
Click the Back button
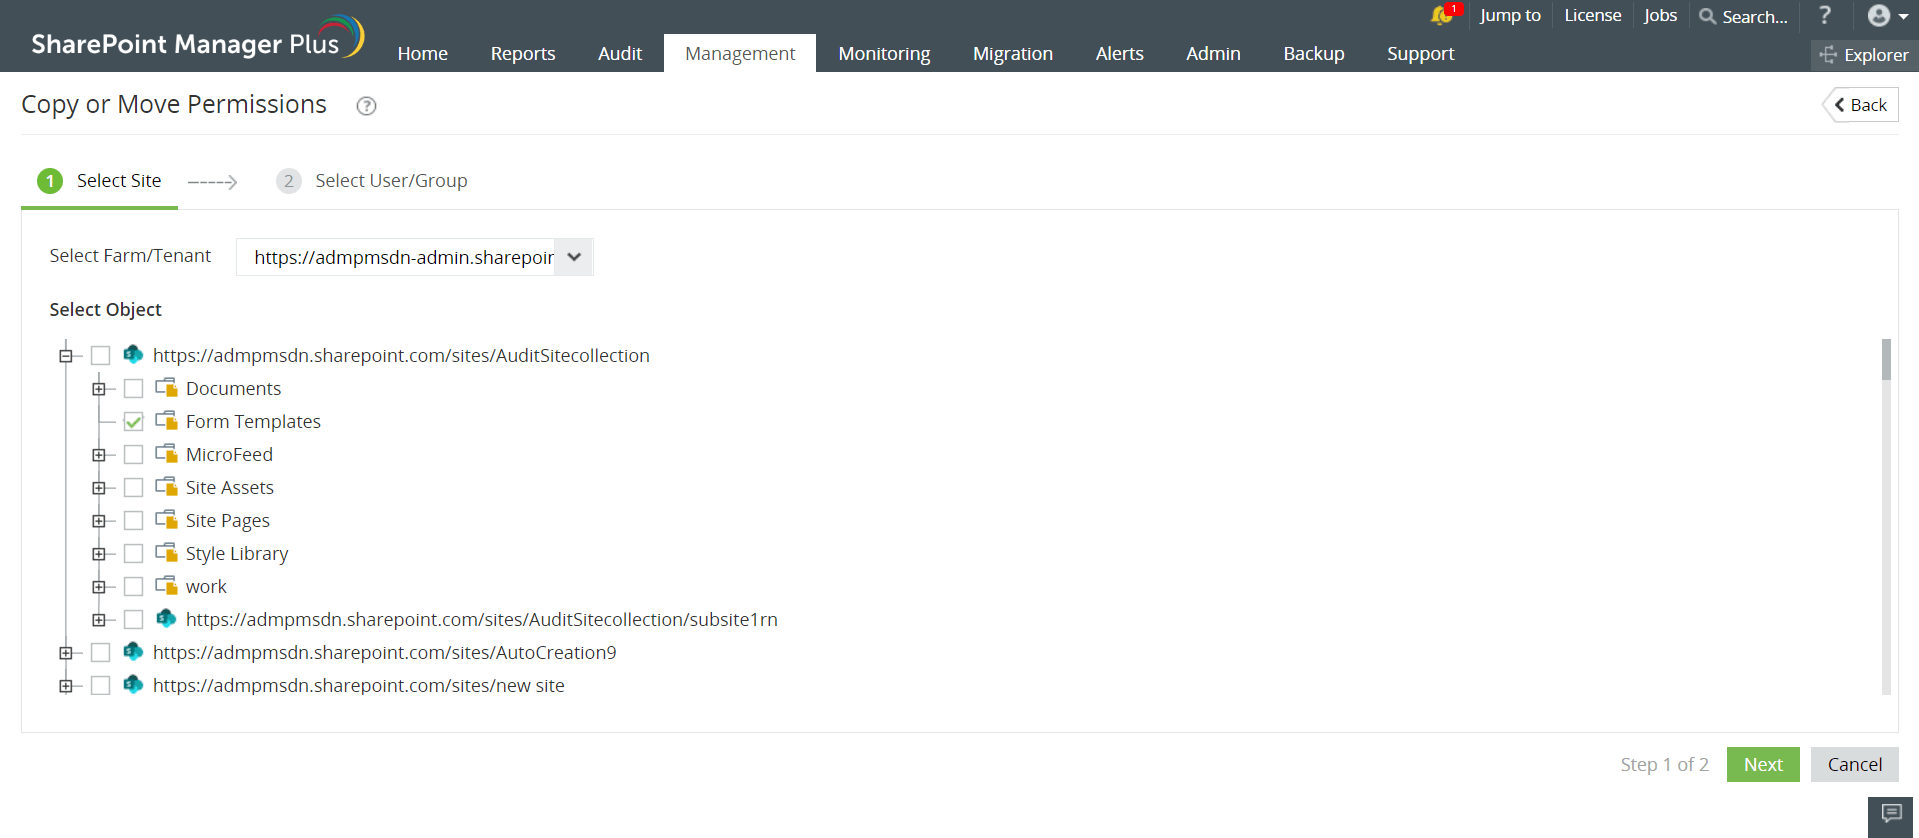[x=1861, y=105]
